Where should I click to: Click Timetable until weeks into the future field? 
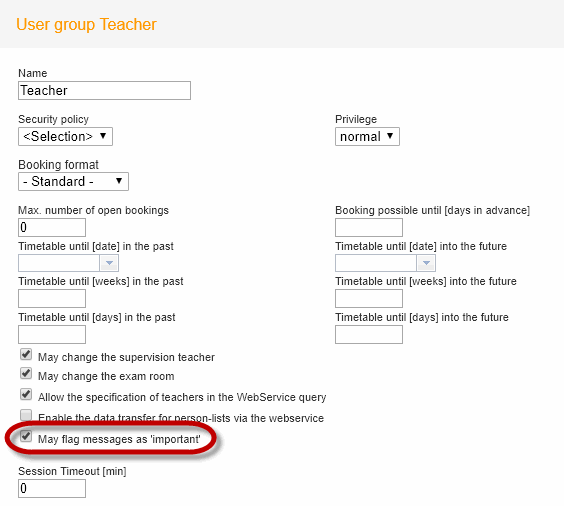click(369, 298)
